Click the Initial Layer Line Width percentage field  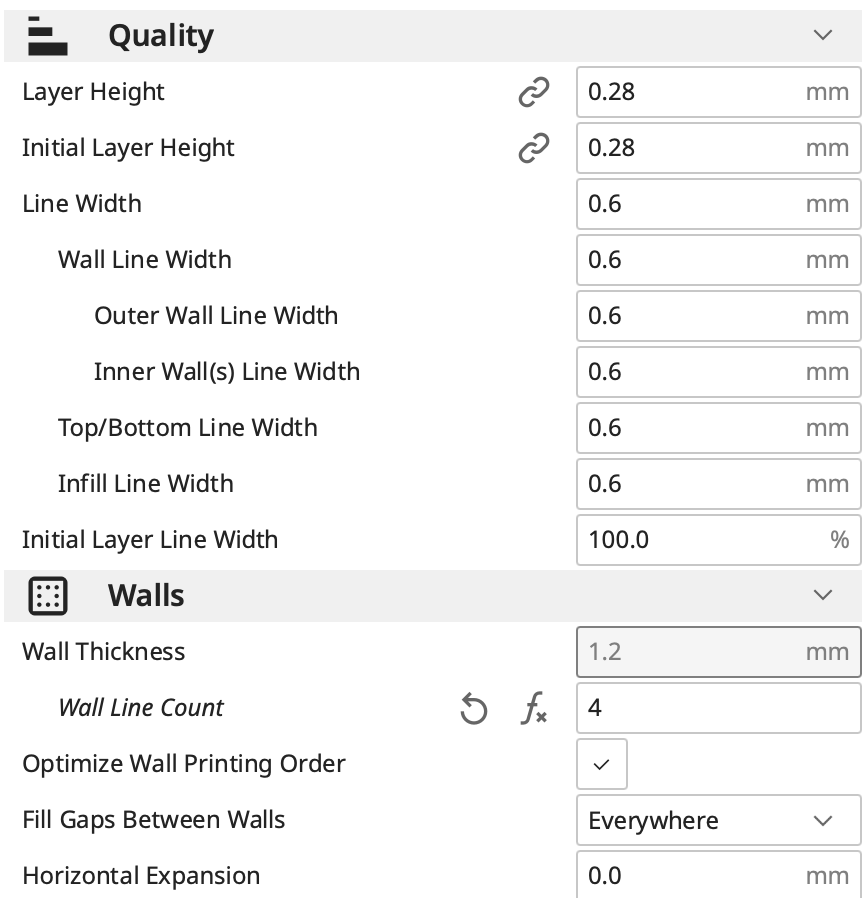719,540
